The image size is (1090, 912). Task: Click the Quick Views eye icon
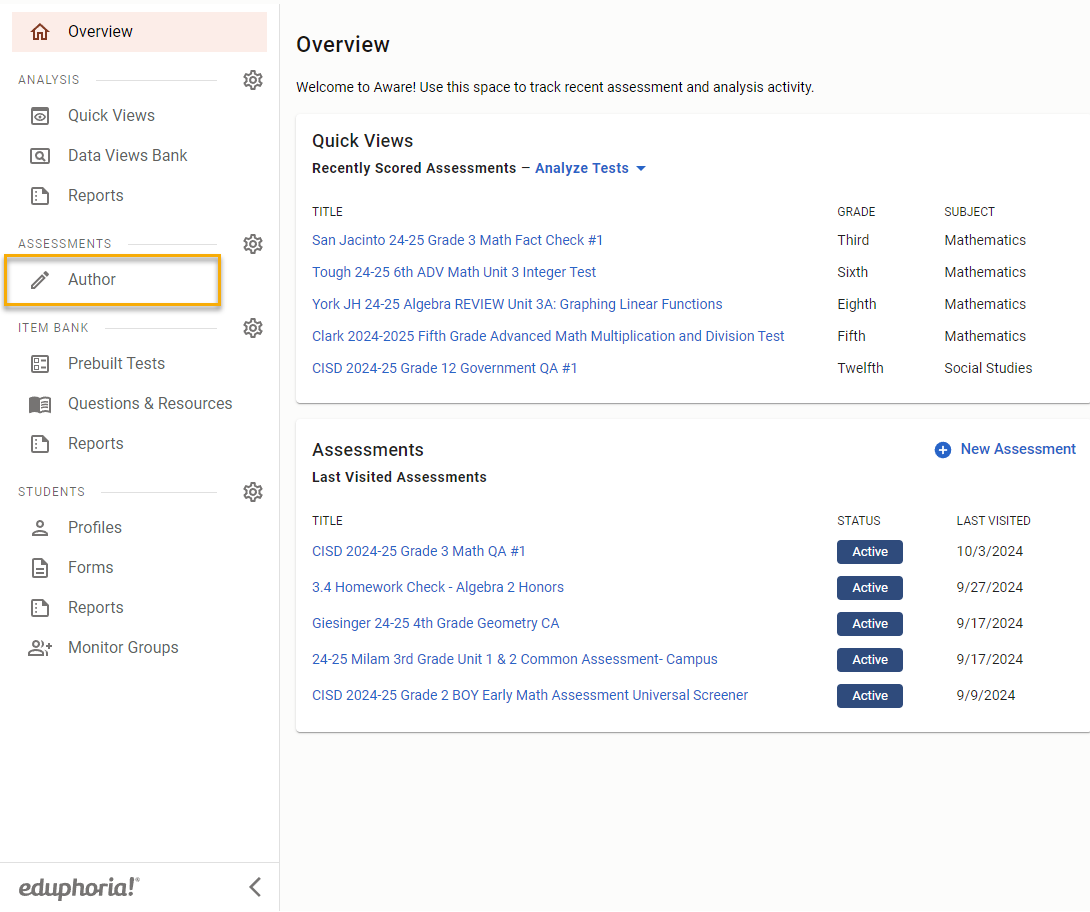click(40, 116)
